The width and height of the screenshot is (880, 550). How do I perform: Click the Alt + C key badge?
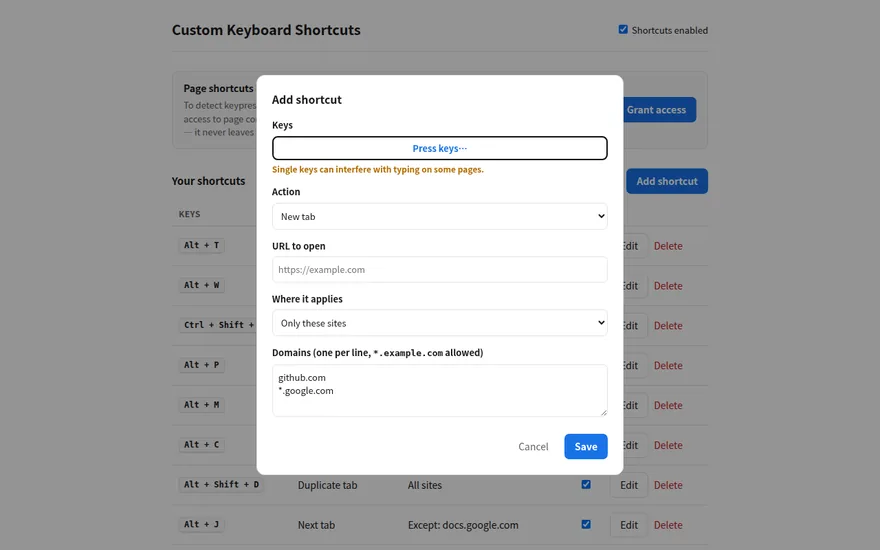pos(201,444)
